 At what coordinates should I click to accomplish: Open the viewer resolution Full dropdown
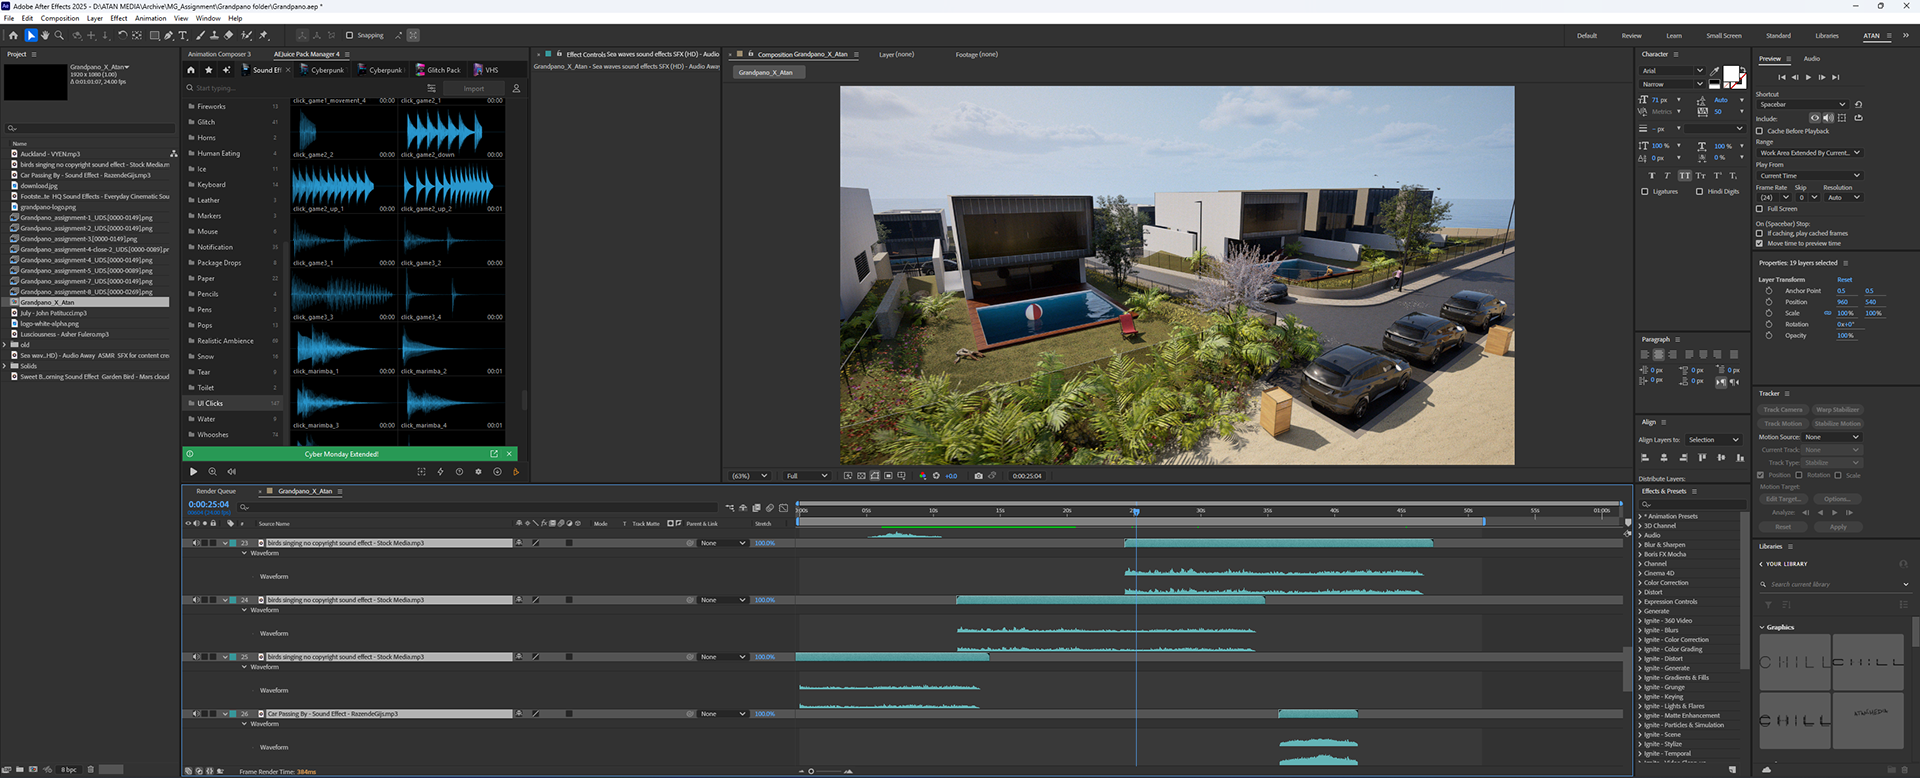pyautogui.click(x=807, y=476)
